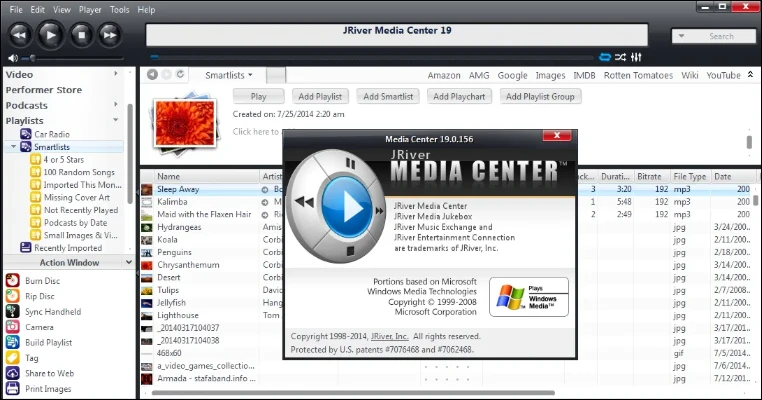The image size is (762, 400).
Task: Collapse the Playlists section arrow
Action: click(x=116, y=120)
